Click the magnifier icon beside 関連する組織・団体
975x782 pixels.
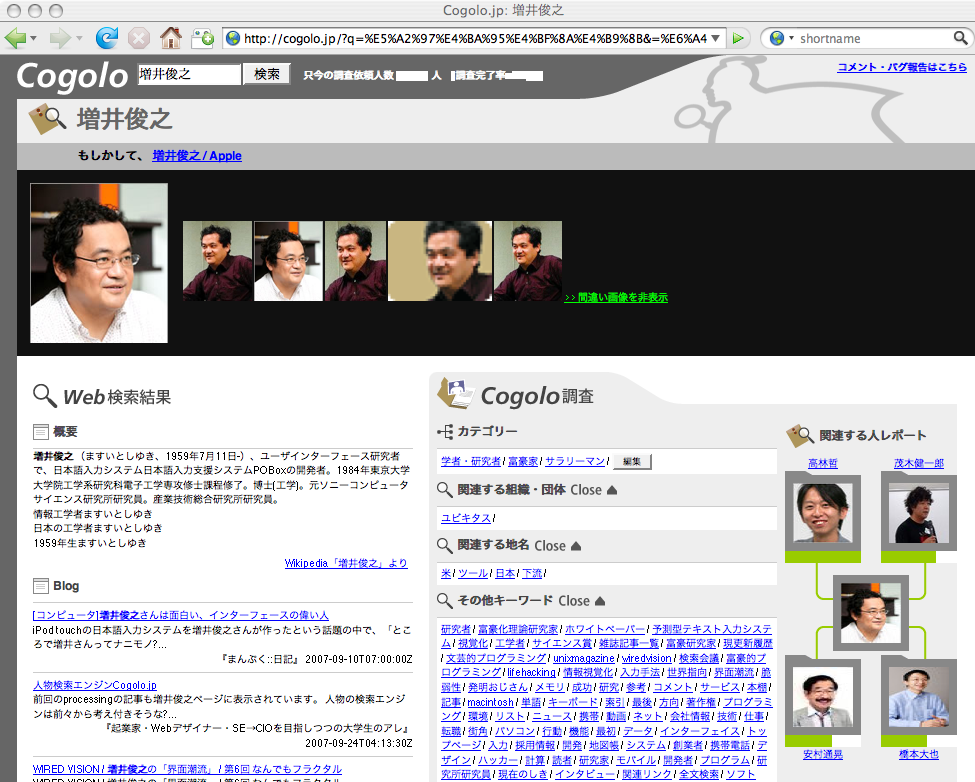click(445, 490)
